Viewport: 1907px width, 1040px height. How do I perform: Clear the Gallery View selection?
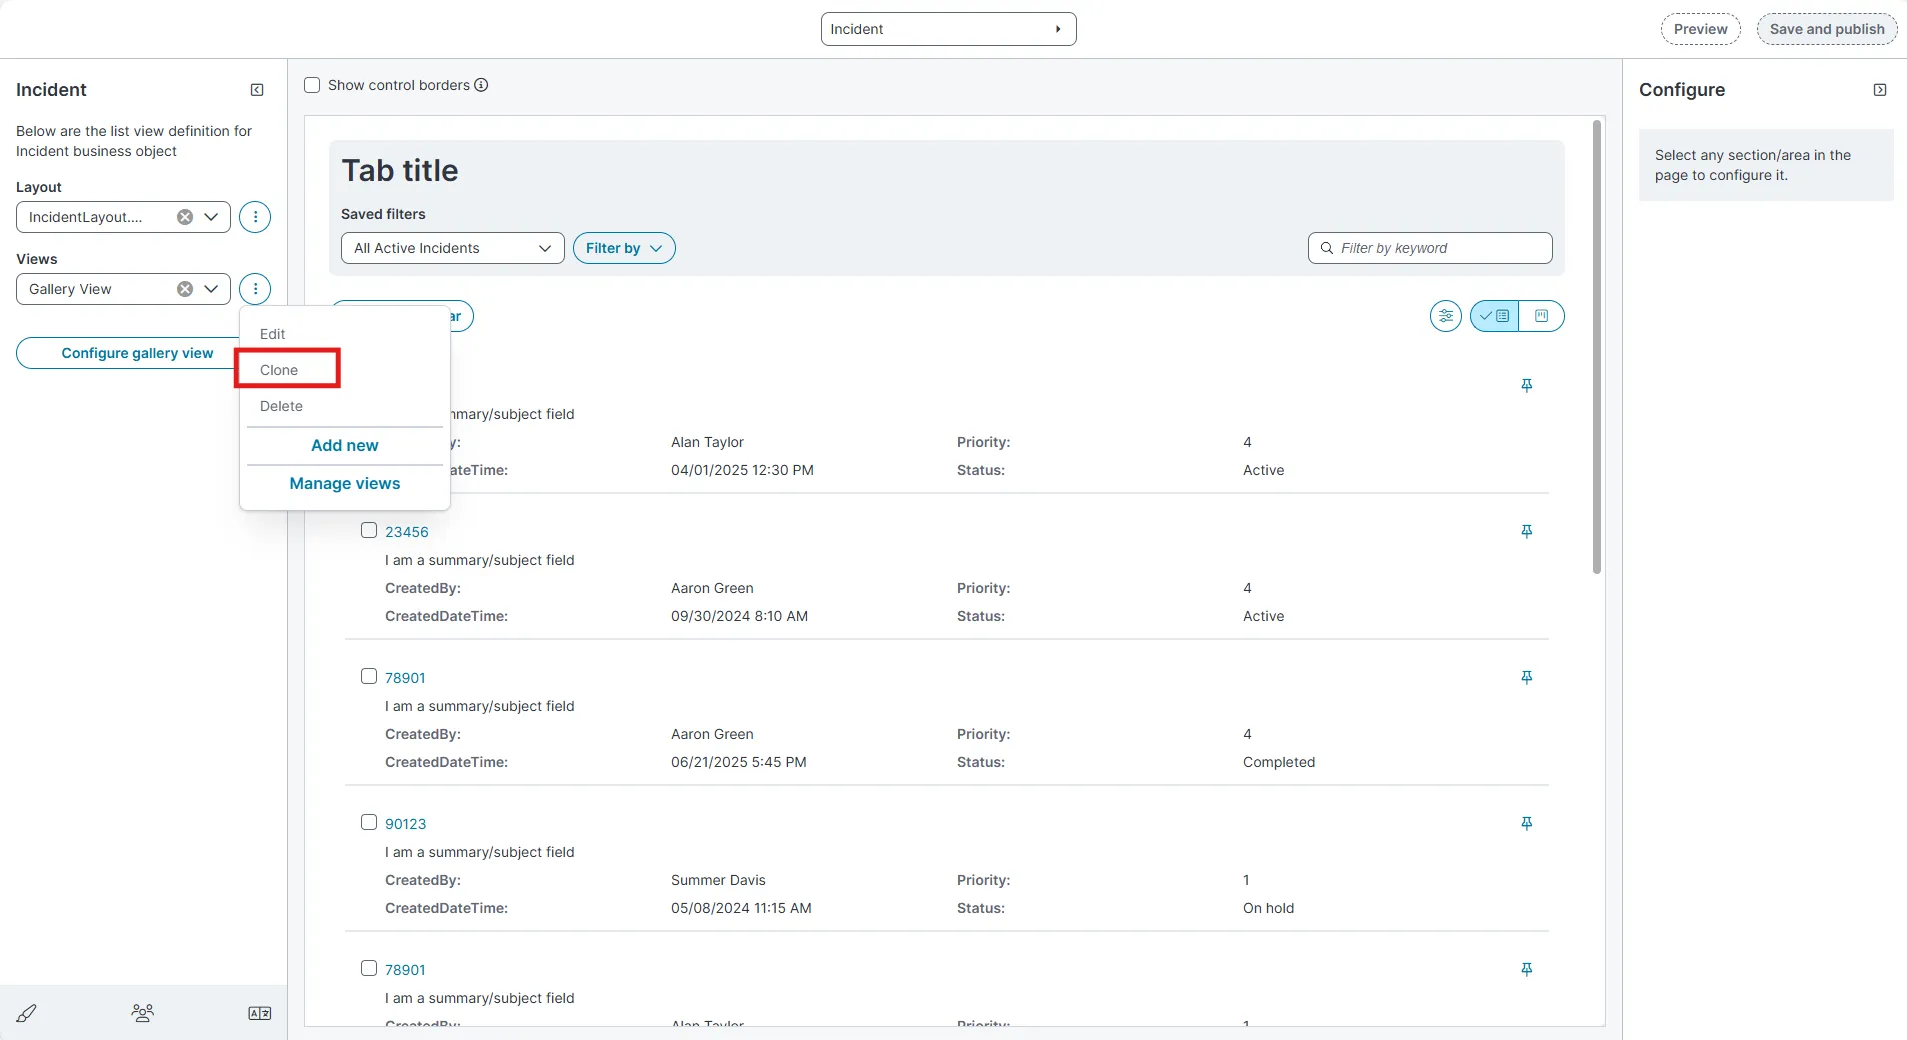[185, 289]
